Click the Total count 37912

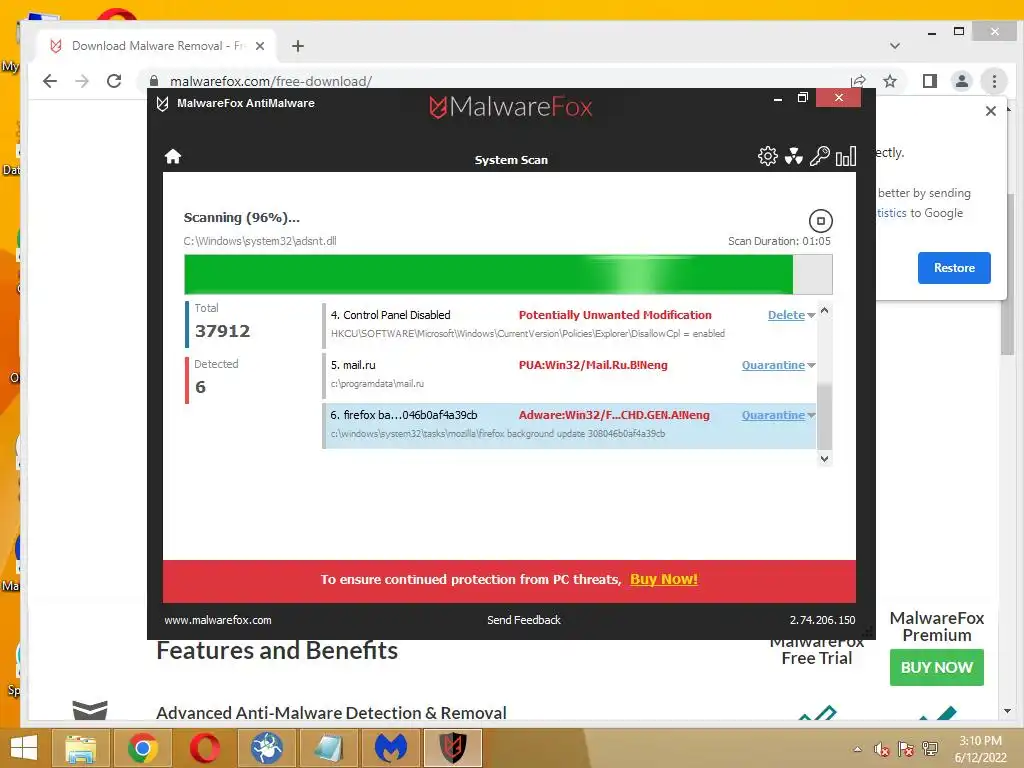point(222,331)
